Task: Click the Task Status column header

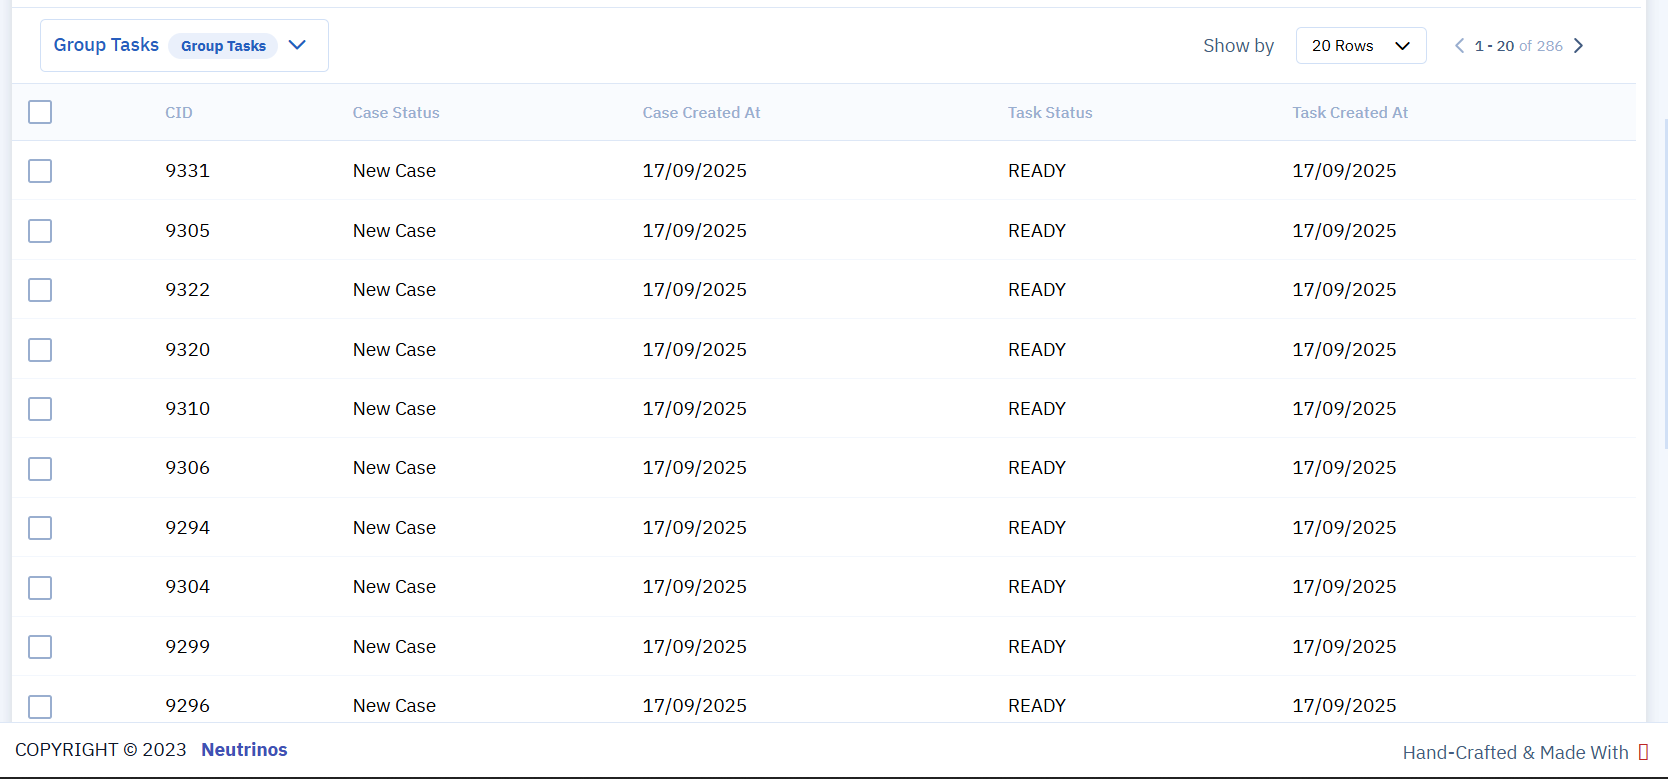Action: 1050,113
